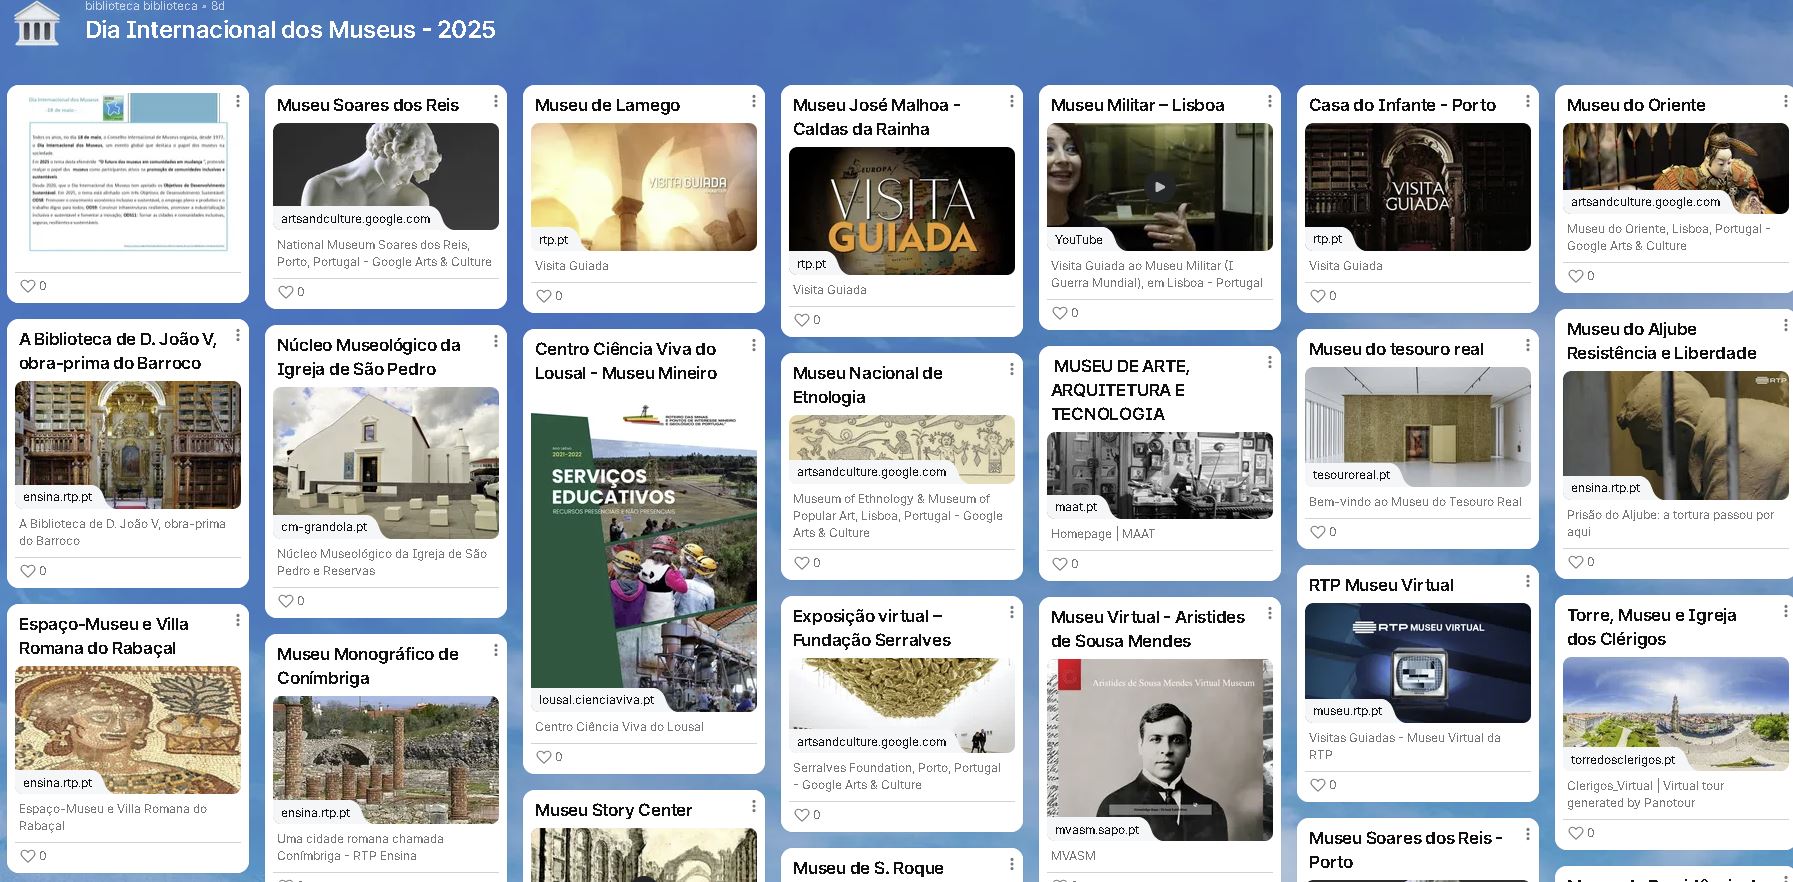Like the Museu de Lamego post
The width and height of the screenshot is (1793, 882).
click(544, 296)
